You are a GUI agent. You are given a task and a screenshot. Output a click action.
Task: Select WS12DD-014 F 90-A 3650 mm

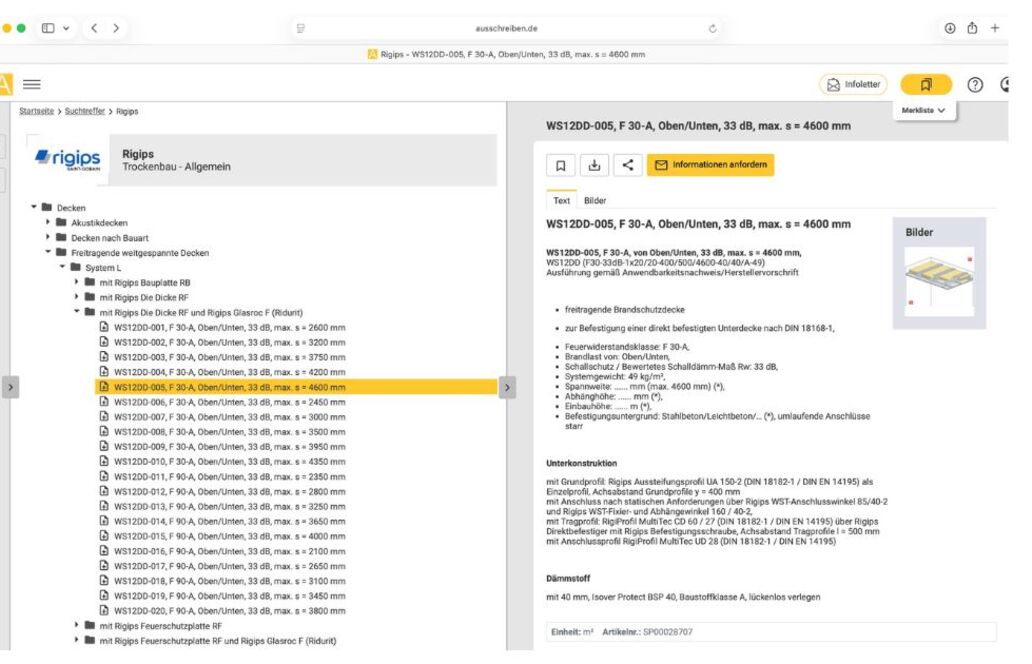(230, 521)
